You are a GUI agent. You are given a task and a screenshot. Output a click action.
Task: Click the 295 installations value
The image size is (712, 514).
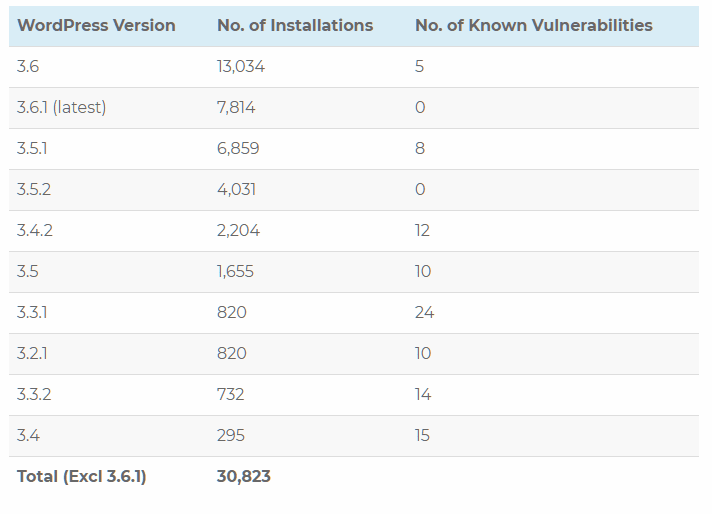(x=231, y=435)
